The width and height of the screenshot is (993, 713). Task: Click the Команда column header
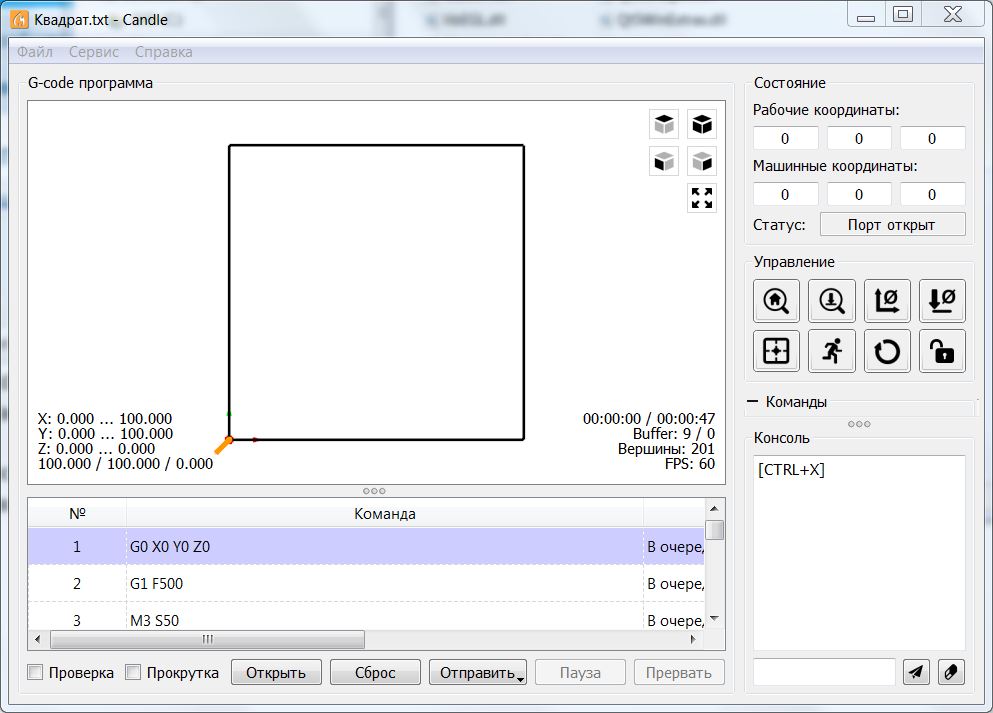pos(385,514)
